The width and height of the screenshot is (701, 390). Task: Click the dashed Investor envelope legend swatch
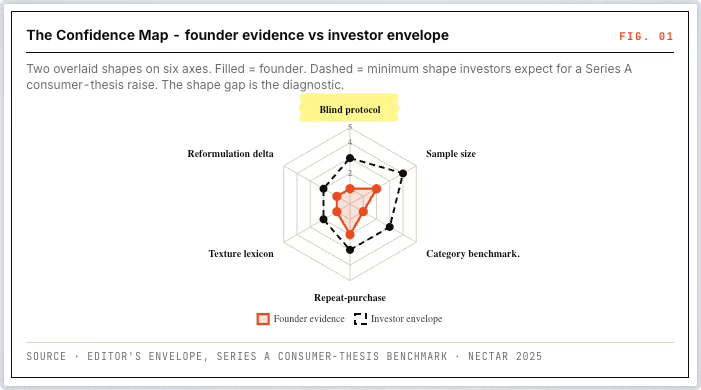[x=360, y=319]
